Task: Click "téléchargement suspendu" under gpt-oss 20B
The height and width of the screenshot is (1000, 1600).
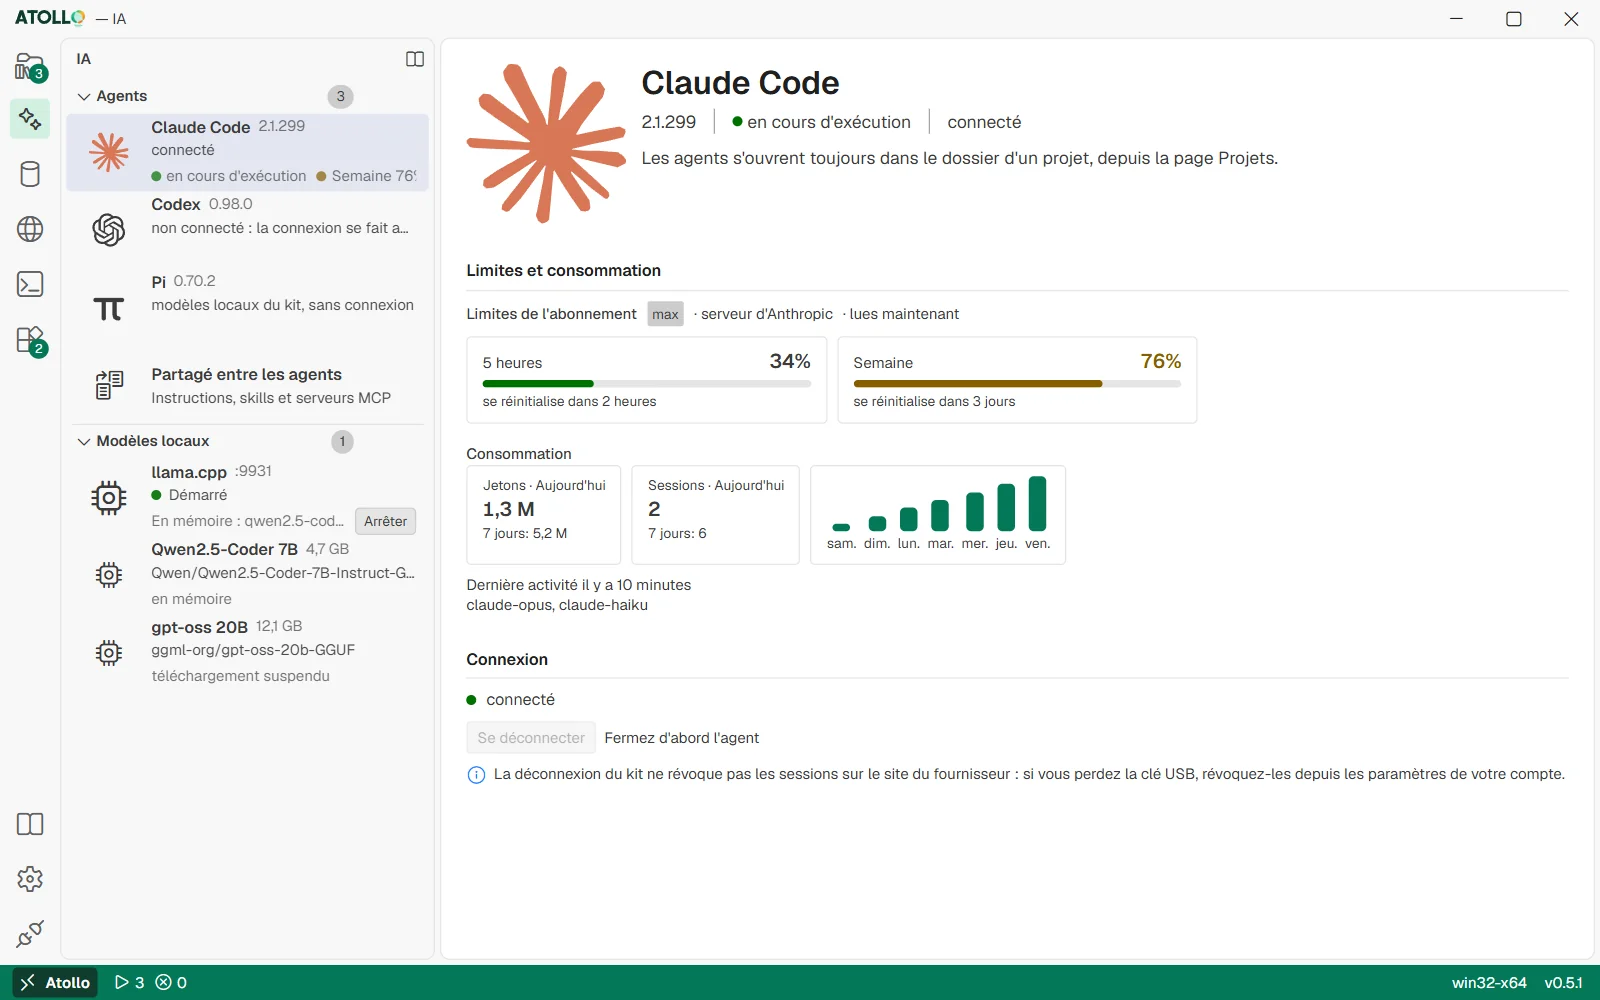Action: click(x=241, y=676)
